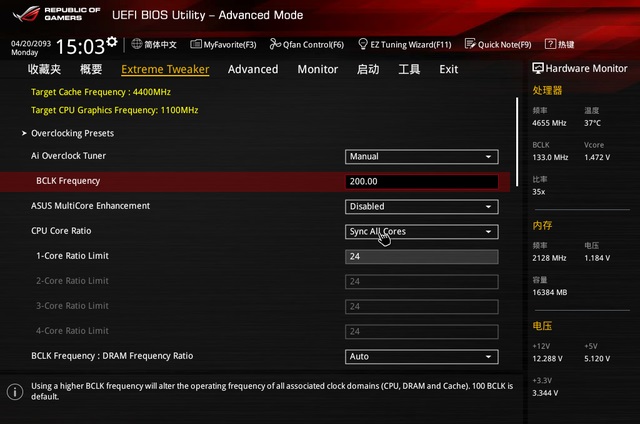The height and width of the screenshot is (424, 640).
Task: Open Qfan Control(F6) fan icon
Action: tap(275, 44)
